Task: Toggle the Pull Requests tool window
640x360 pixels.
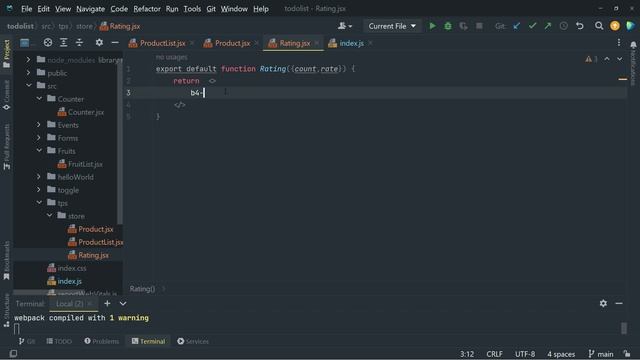Action: [x=7, y=147]
